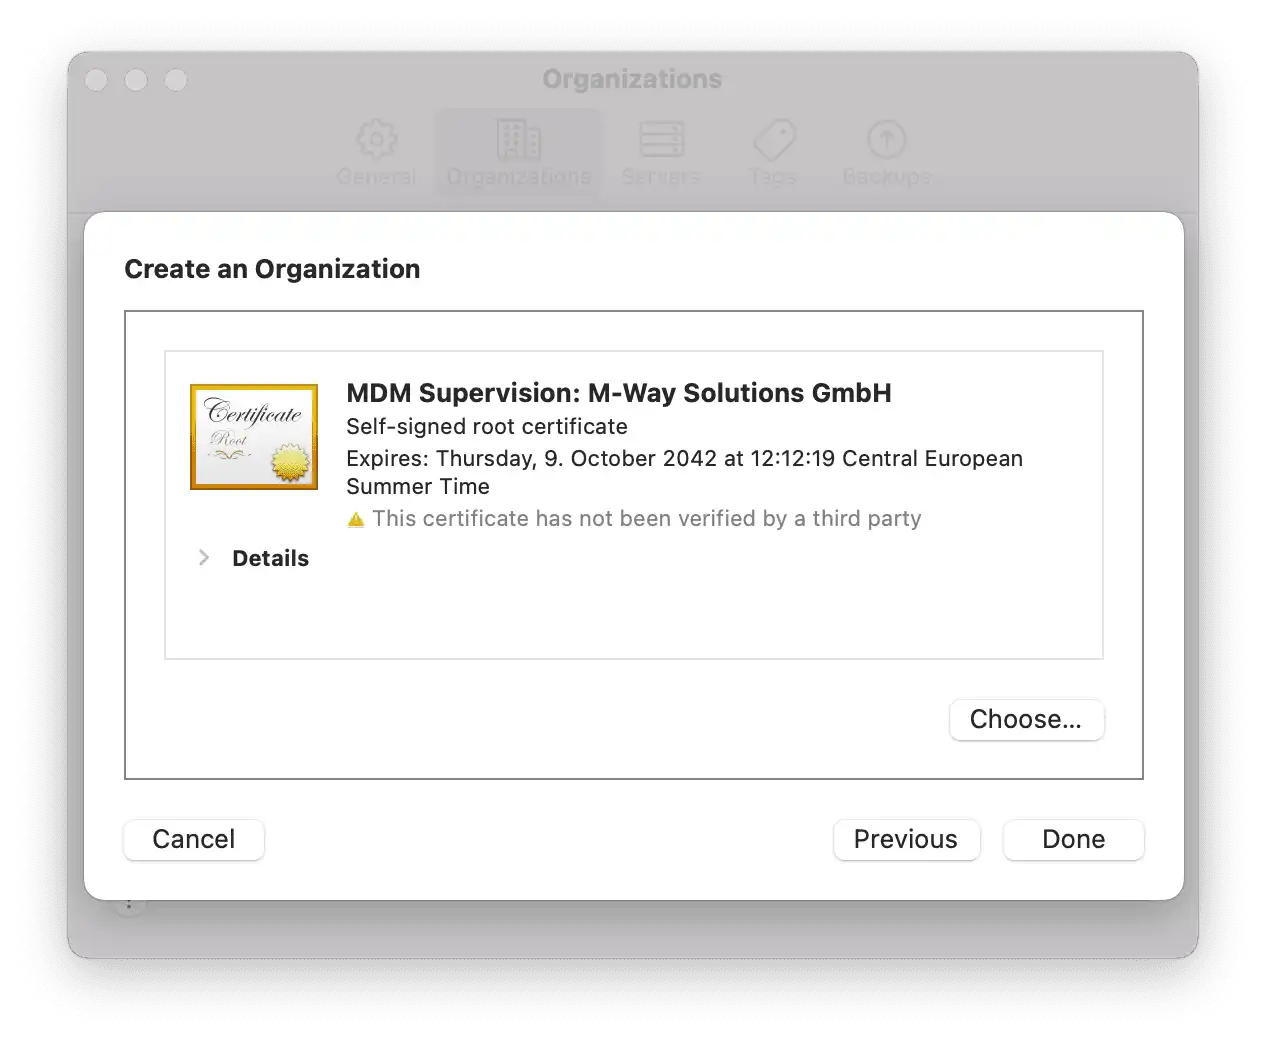The image size is (1266, 1042).
Task: Click the Organizations window title bar text
Action: (632, 79)
